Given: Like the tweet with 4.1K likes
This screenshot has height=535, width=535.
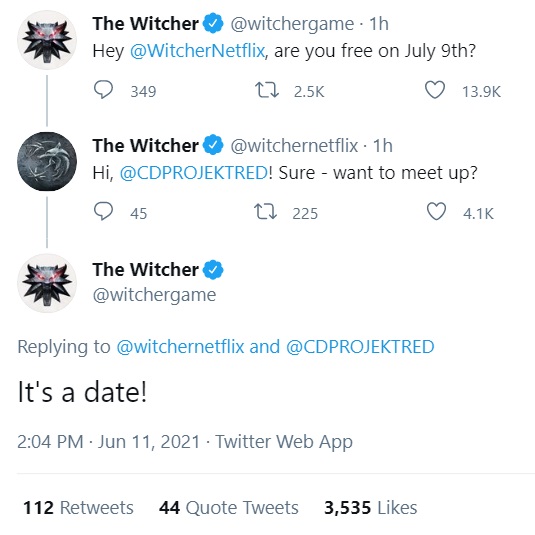Looking at the screenshot, I should [436, 212].
